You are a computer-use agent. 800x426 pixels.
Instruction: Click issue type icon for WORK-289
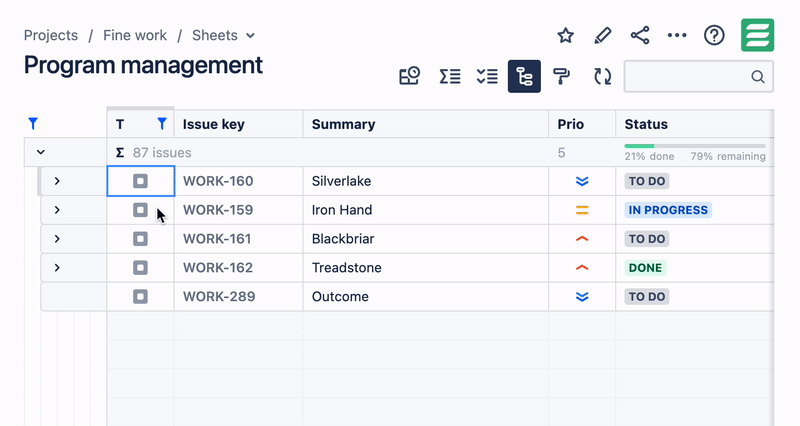[x=140, y=296]
